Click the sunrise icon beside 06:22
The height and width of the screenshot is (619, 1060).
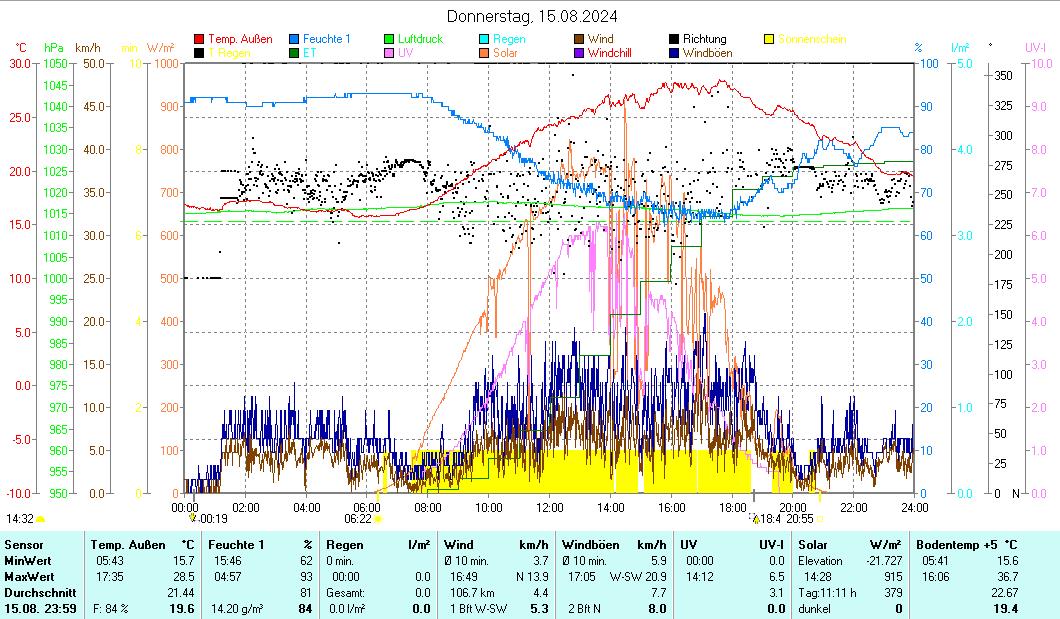pos(378,519)
